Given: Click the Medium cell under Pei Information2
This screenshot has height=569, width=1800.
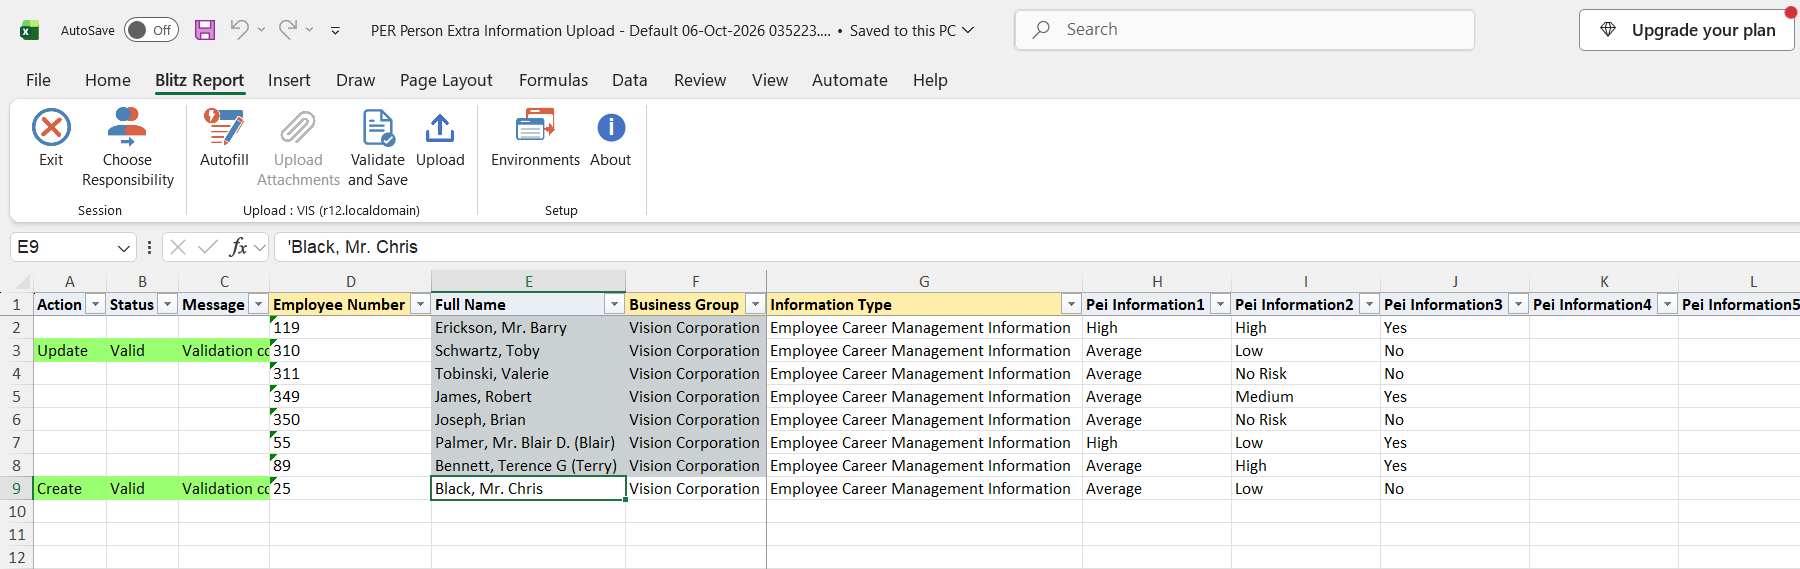Looking at the screenshot, I should pyautogui.click(x=1306, y=396).
